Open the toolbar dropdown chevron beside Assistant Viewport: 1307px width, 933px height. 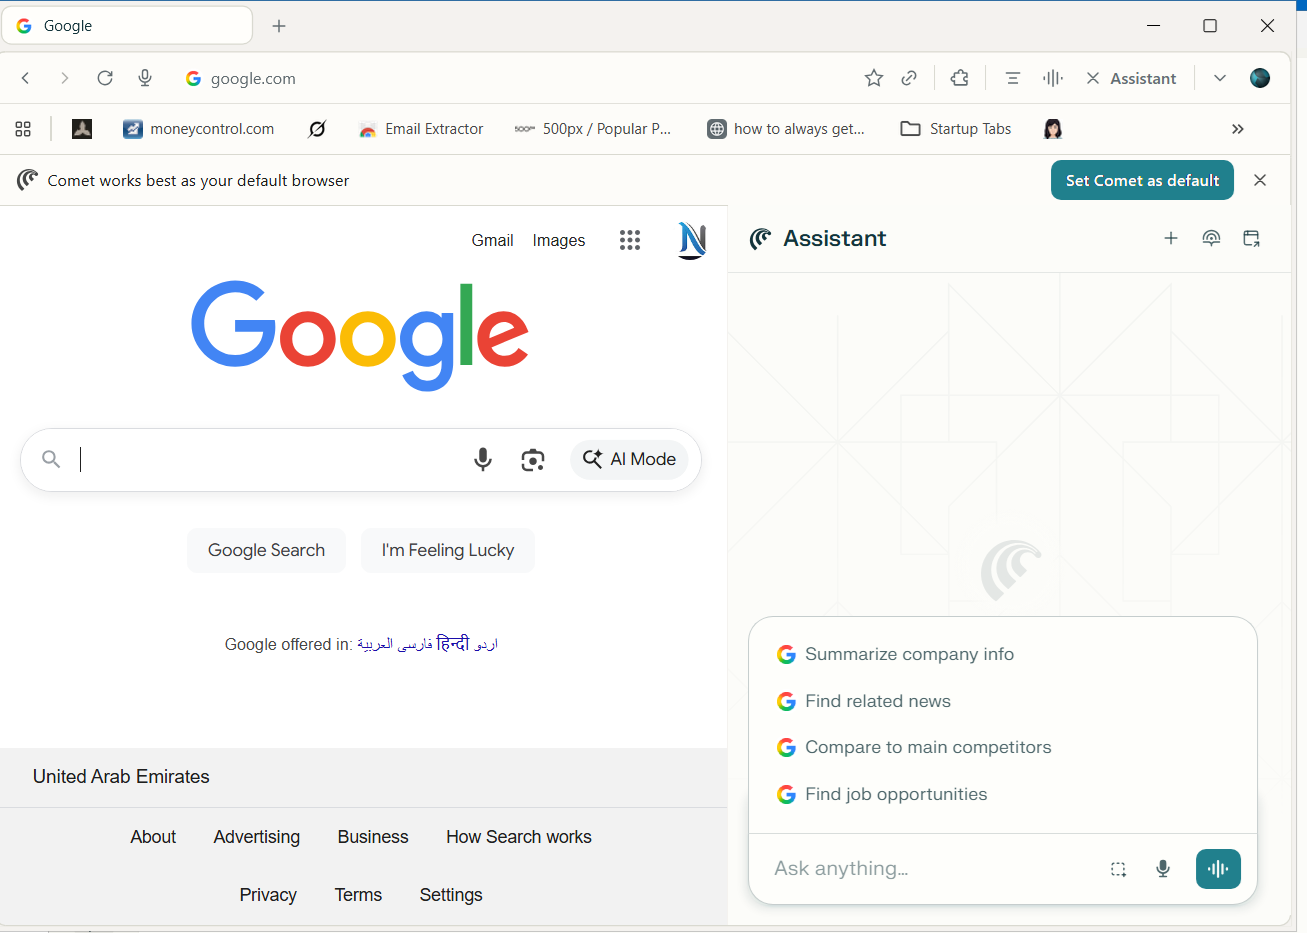coord(1220,78)
